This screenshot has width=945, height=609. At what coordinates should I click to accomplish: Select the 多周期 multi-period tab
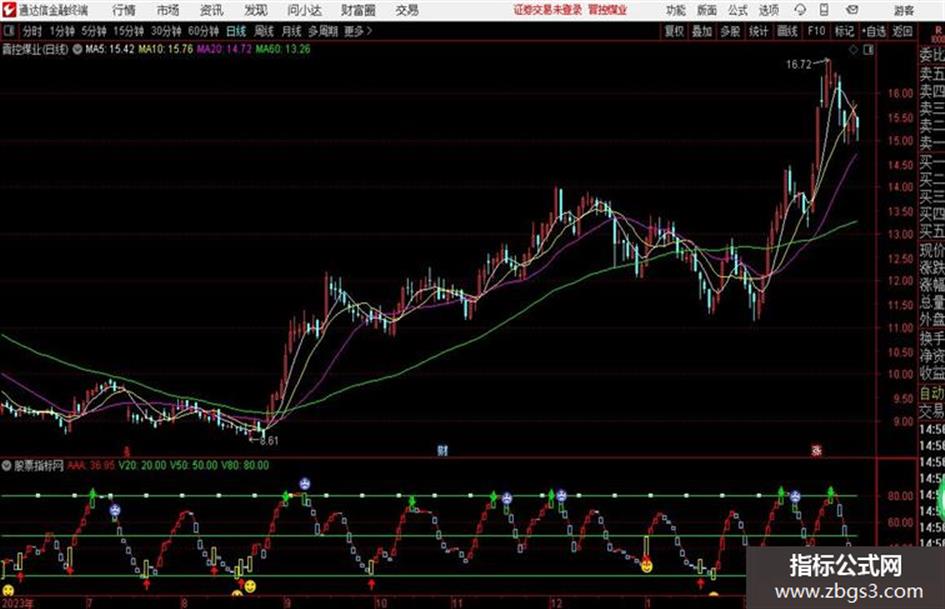click(x=323, y=31)
